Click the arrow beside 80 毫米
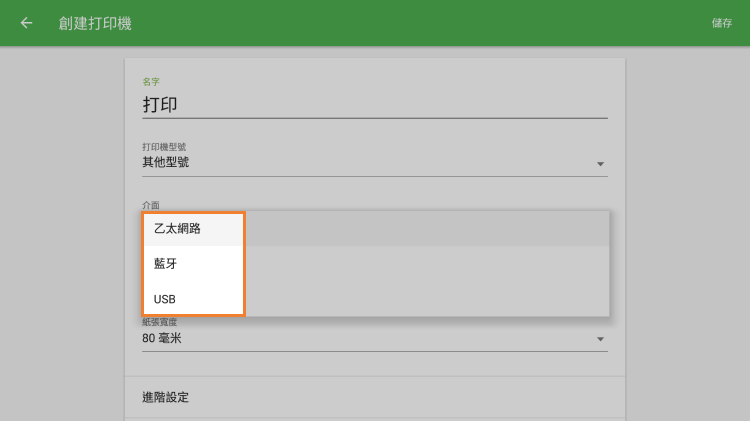The width and height of the screenshot is (750, 421). [x=600, y=340]
